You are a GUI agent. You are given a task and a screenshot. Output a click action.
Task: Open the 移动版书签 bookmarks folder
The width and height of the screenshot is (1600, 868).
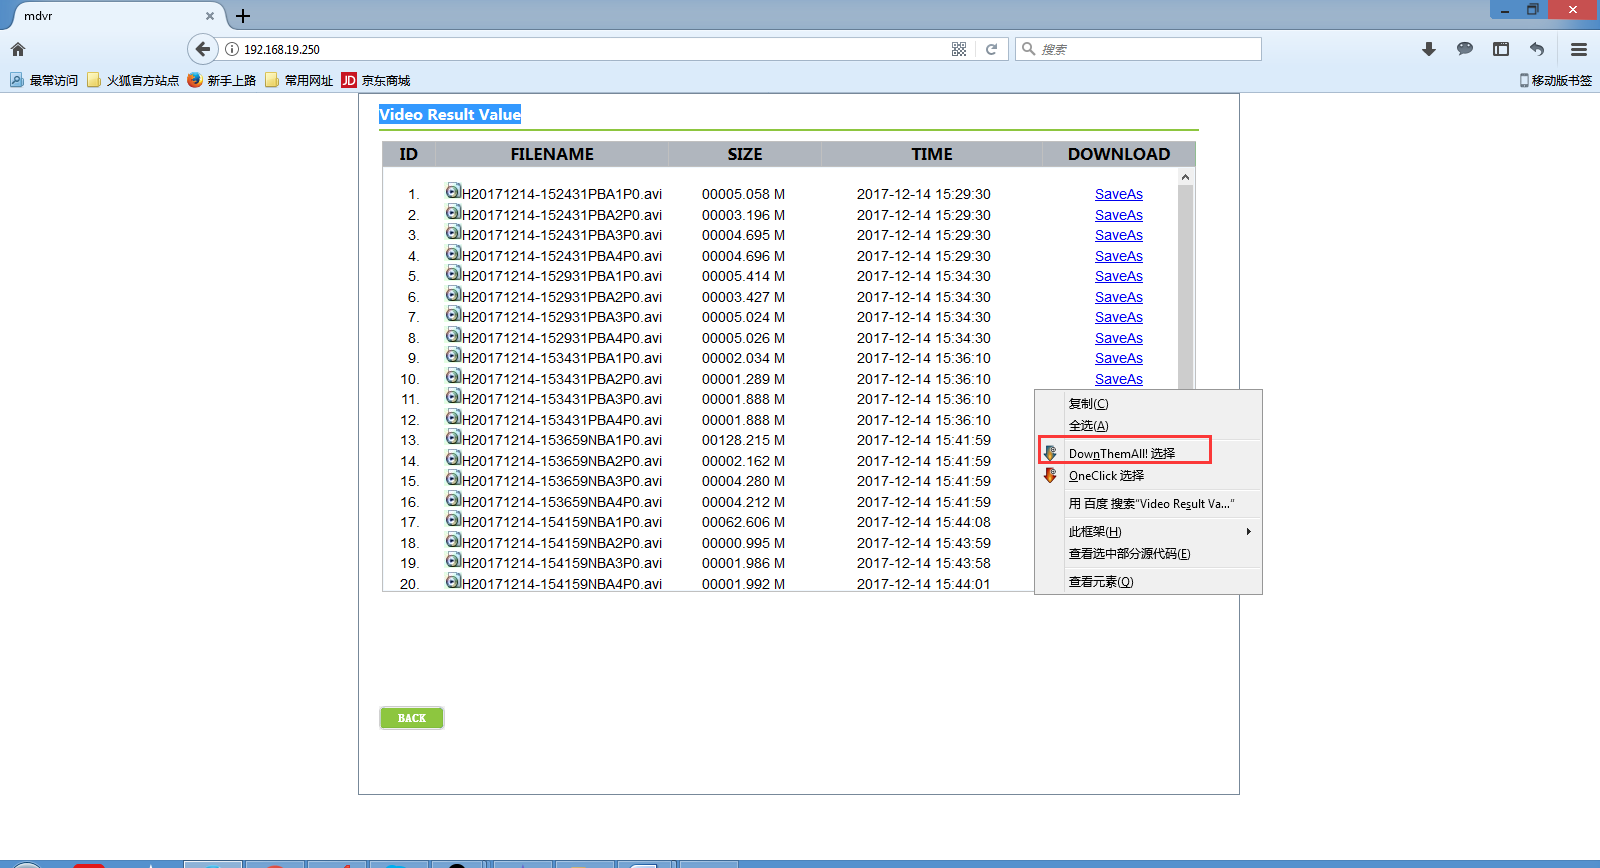(1556, 80)
